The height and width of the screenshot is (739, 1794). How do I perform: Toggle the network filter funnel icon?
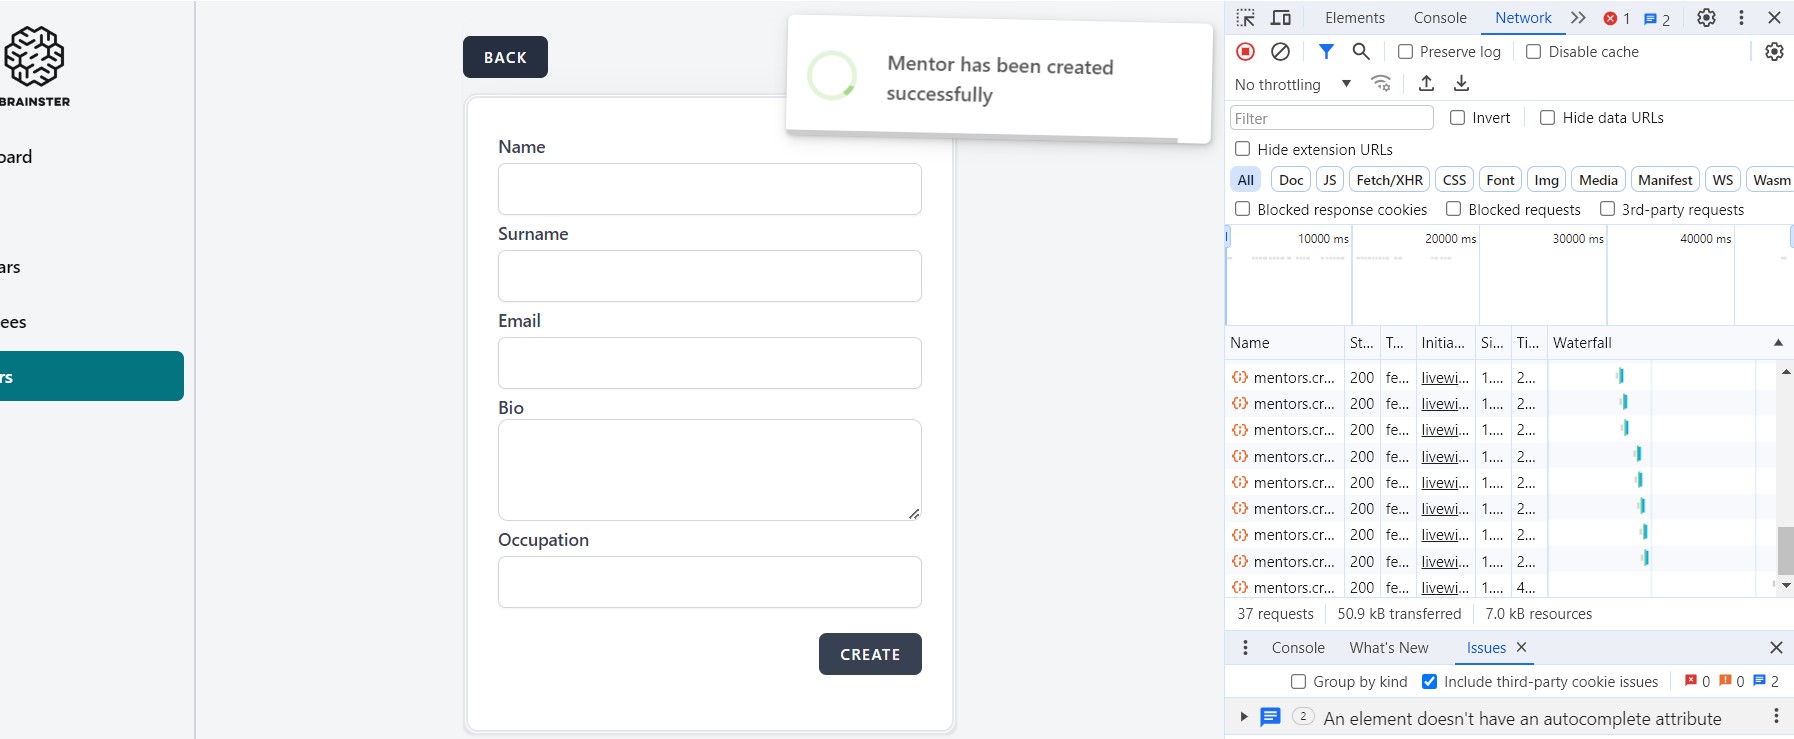(x=1326, y=51)
